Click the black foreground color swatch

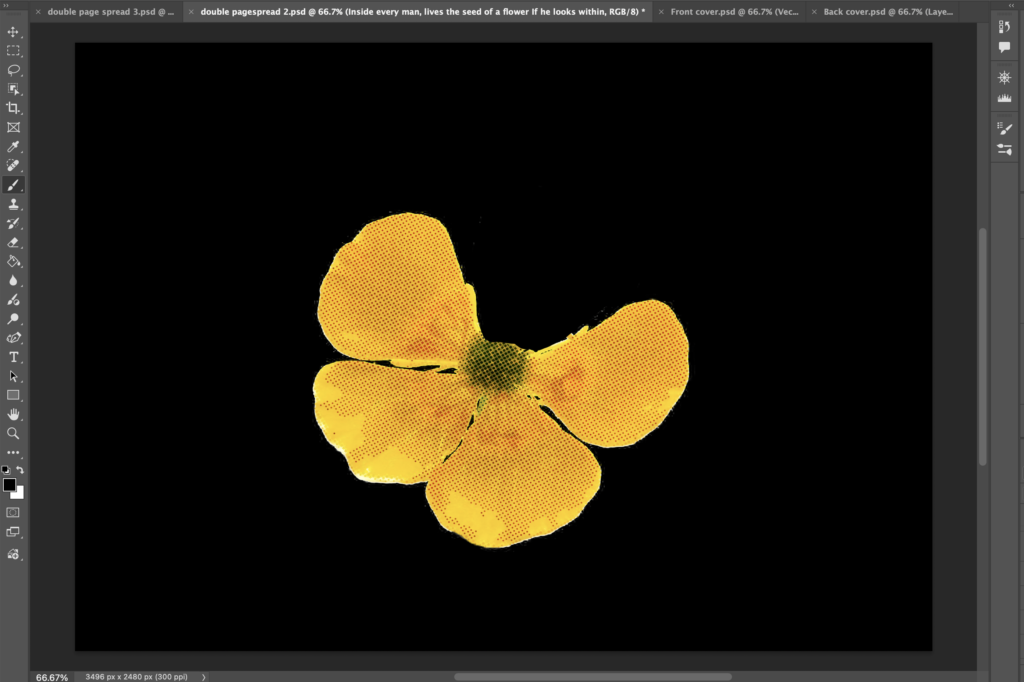[9, 484]
